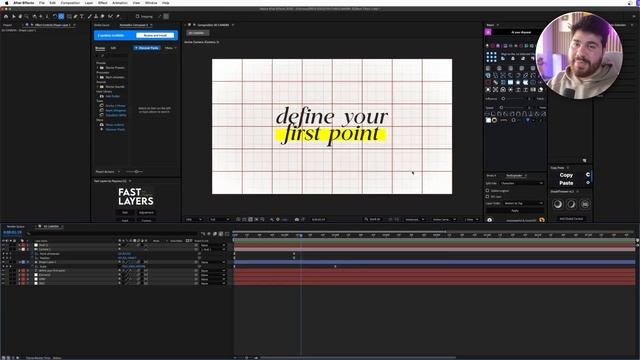This screenshot has height=360, width=640.
Task: Click the snapshot camera icon below viewer
Action: [297, 220]
